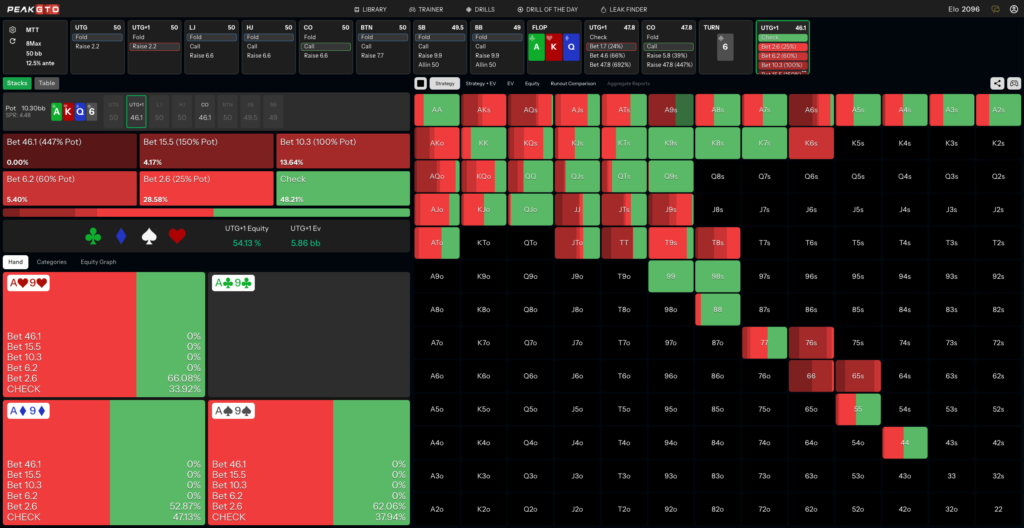Screen dimensions: 1024x528
Task: Open the chat feedback icon beside Elo
Action: tap(995, 9)
